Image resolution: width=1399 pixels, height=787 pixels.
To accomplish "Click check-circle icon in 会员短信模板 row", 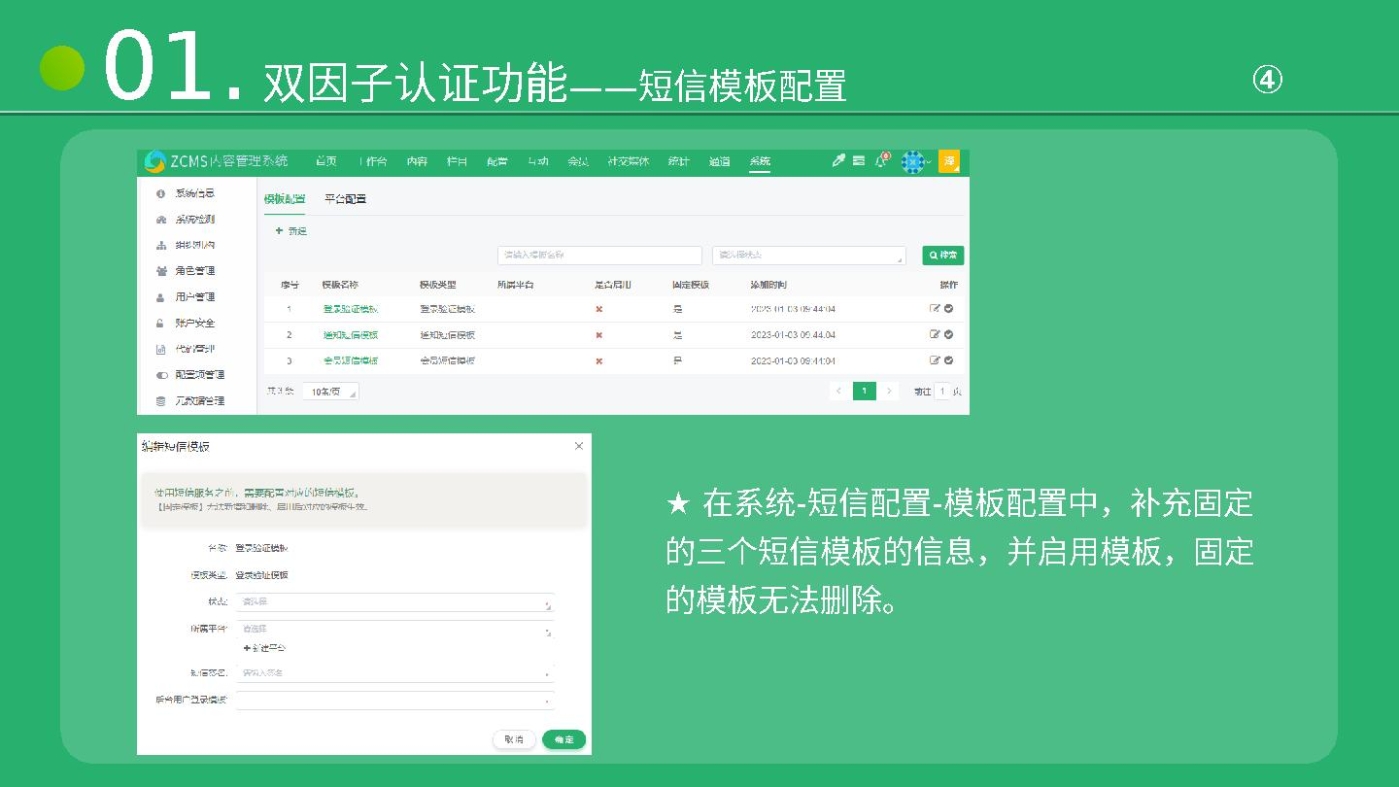I will (949, 360).
